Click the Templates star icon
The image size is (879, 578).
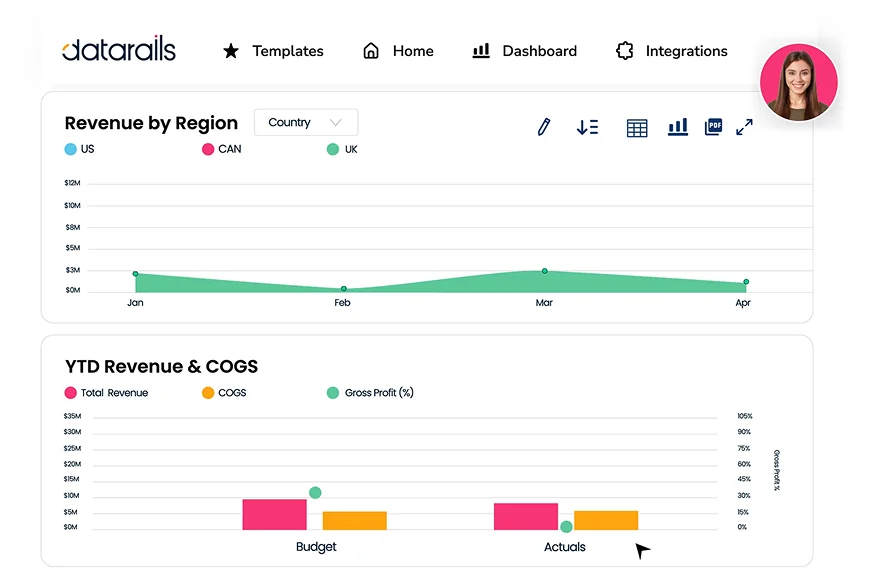click(x=231, y=50)
